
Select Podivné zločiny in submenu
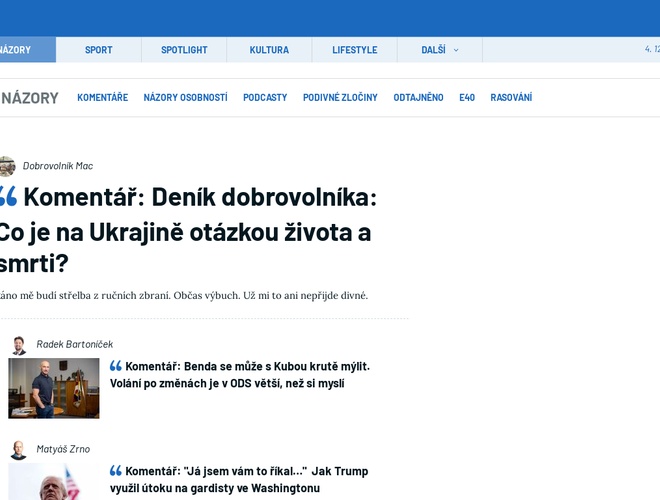340,98
